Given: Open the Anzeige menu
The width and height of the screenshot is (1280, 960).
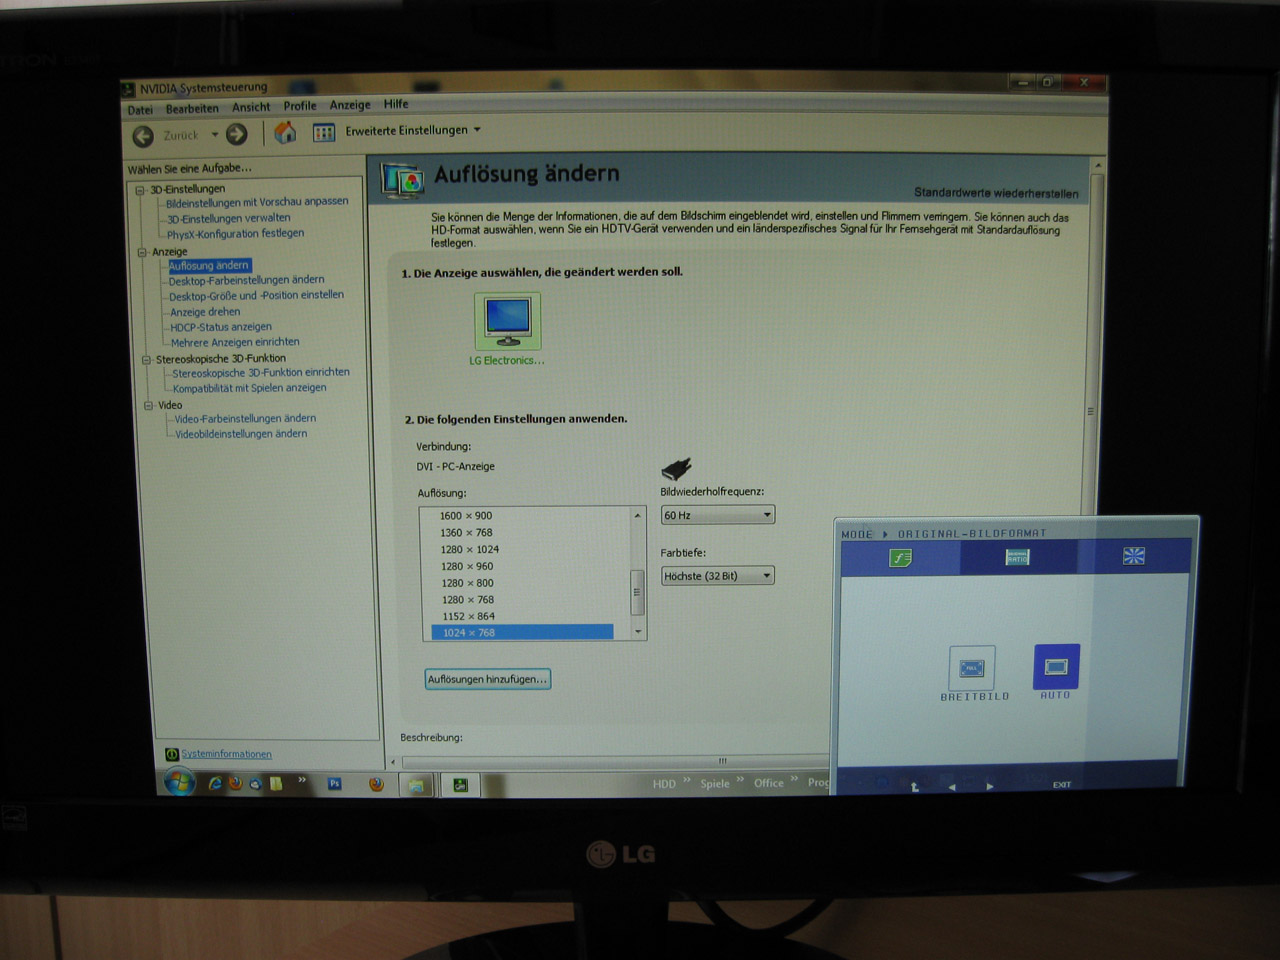Looking at the screenshot, I should pos(350,105).
